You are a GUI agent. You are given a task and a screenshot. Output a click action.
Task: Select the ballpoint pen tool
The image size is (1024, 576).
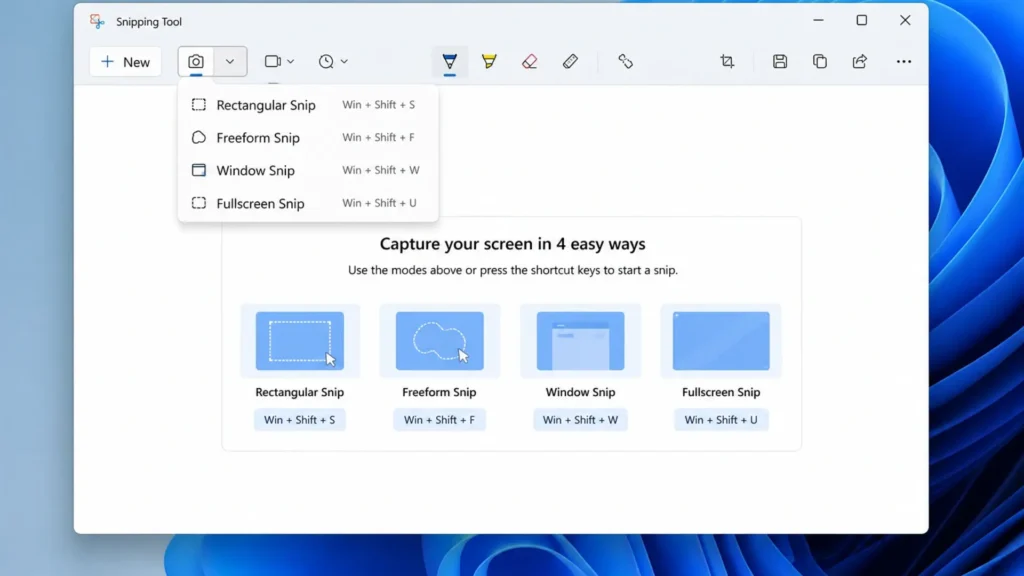450,61
